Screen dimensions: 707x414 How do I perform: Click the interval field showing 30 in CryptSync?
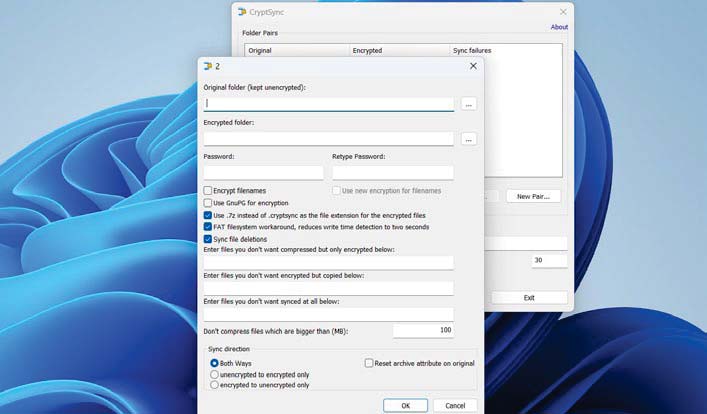pos(549,261)
